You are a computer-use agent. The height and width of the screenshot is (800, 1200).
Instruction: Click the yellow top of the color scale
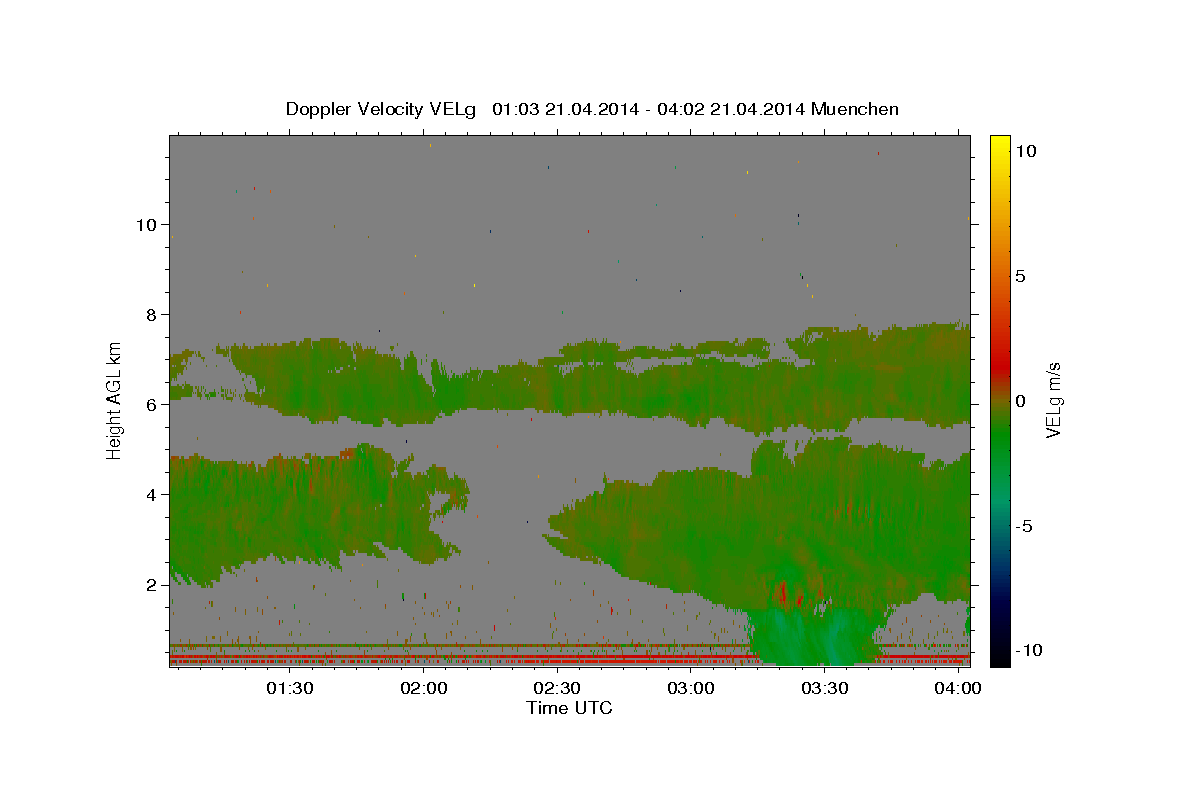click(999, 142)
